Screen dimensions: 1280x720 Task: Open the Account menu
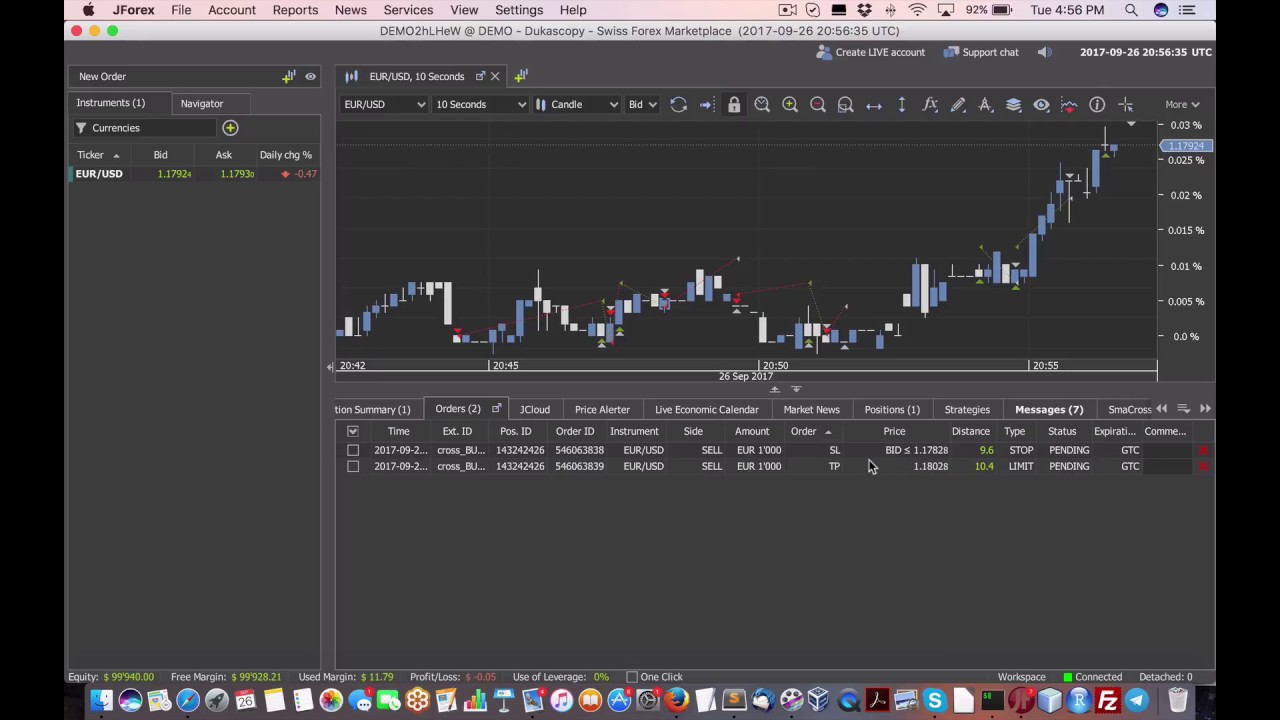point(232,10)
